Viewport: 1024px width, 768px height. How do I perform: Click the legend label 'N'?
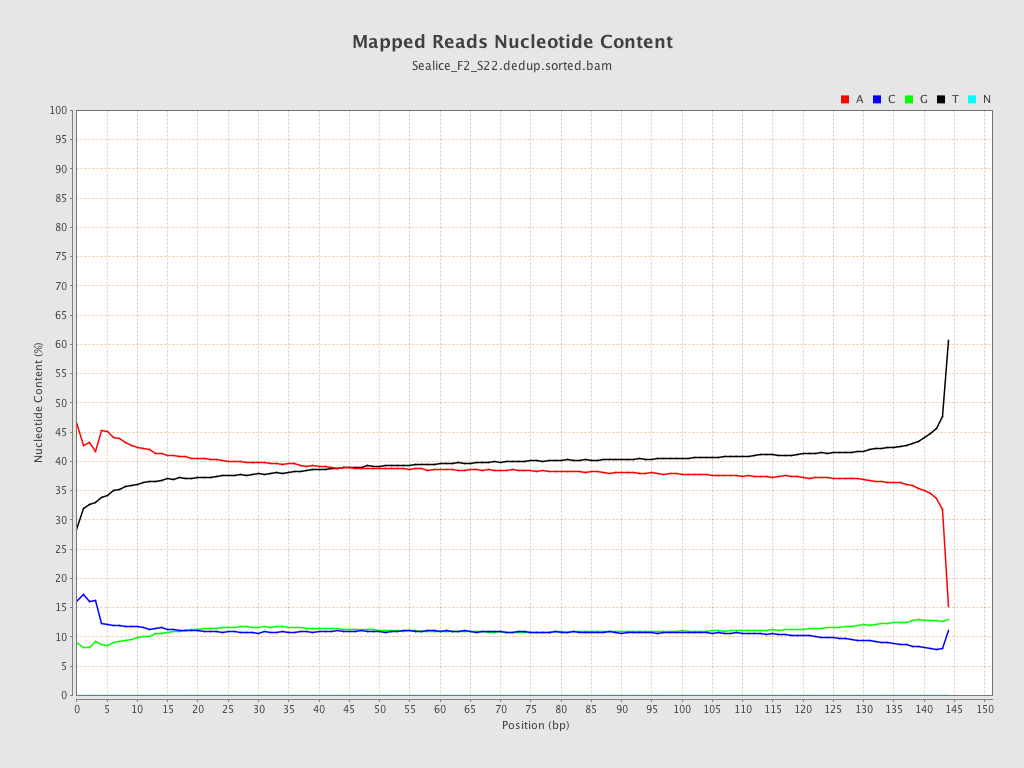[x=987, y=99]
